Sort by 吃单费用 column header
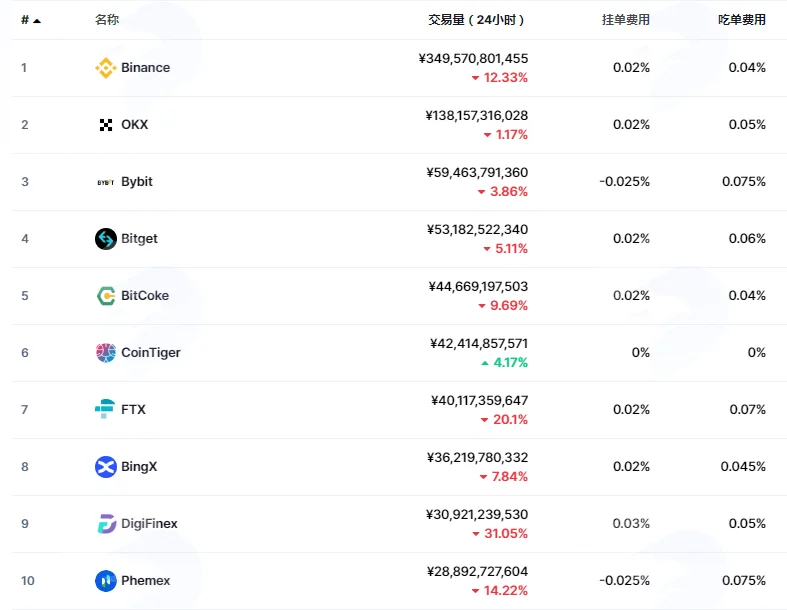The image size is (787, 610). coord(741,20)
